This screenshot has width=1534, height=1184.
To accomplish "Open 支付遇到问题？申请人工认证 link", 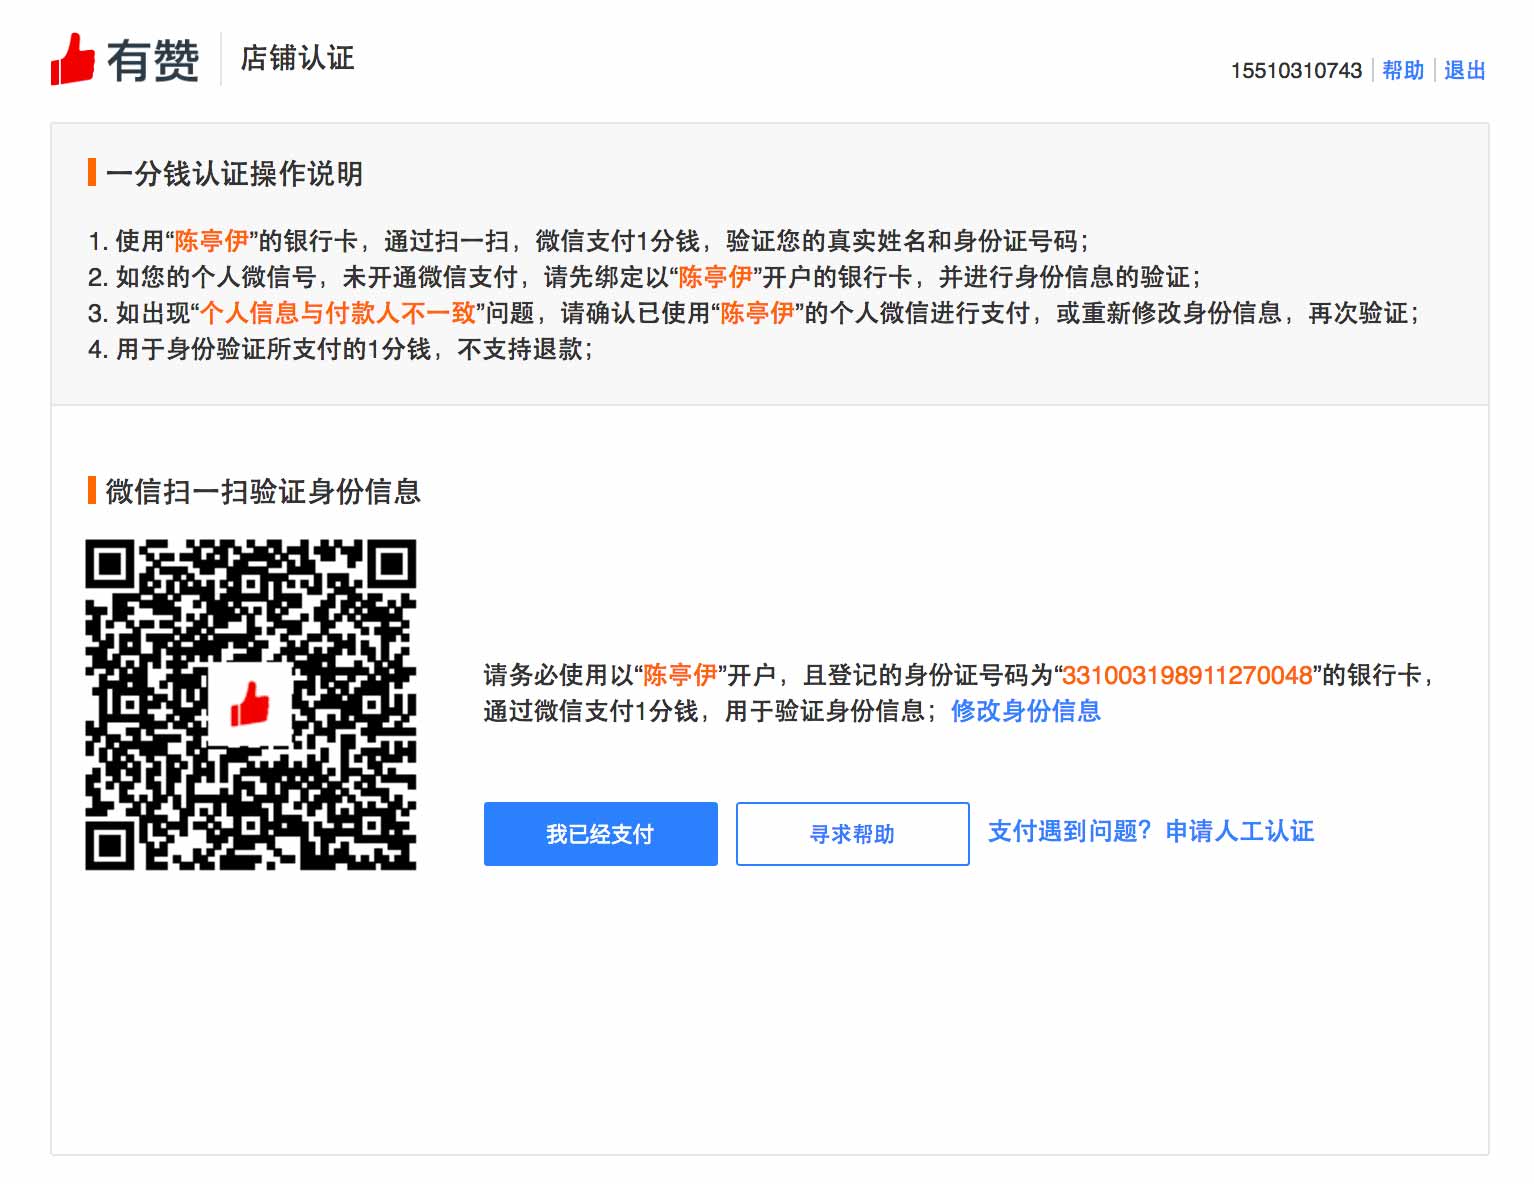I will 1151,831.
